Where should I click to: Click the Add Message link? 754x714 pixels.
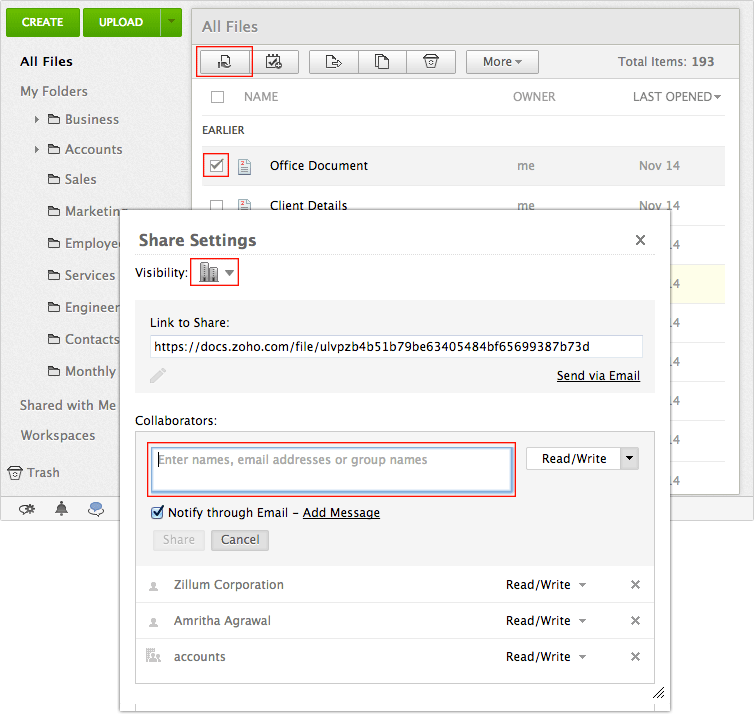click(x=341, y=513)
